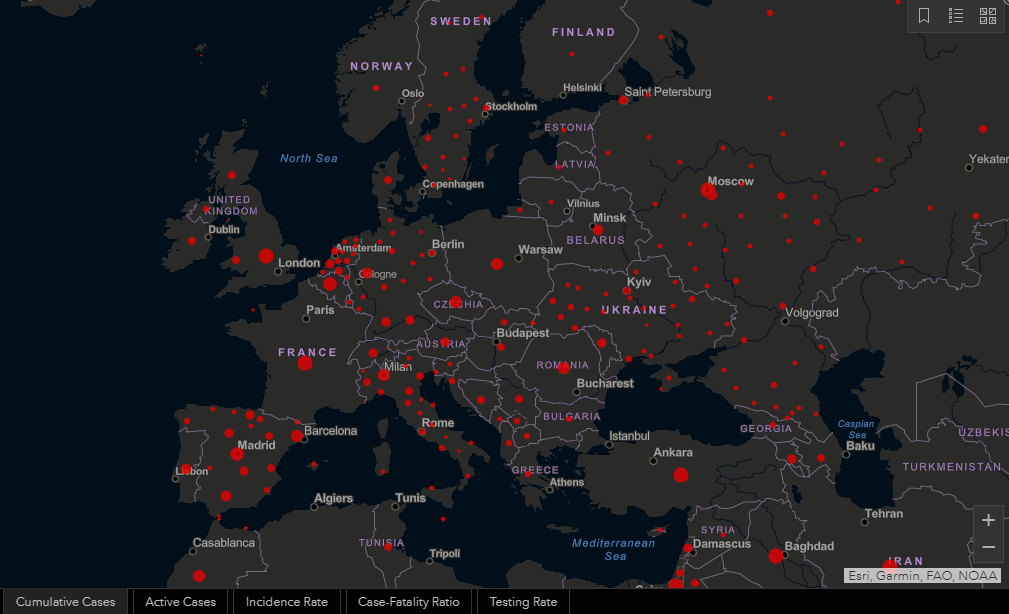The image size is (1009, 614).
Task: Select the red case marker near London
Action: click(266, 256)
